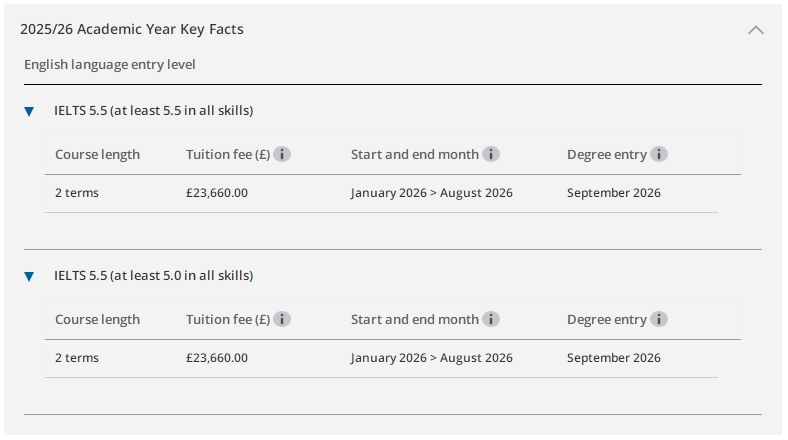Collapse the 2025/26 Academic Year Key Facts chevron
The height and width of the screenshot is (440, 788).
click(756, 30)
